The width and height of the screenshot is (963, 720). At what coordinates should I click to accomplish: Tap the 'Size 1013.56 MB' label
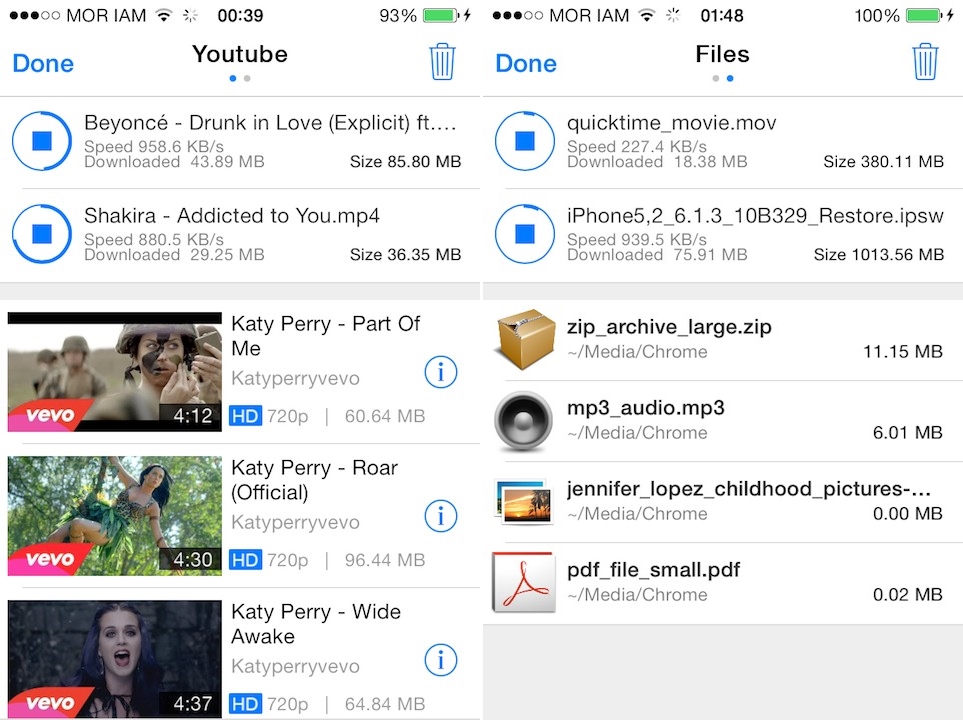(879, 254)
